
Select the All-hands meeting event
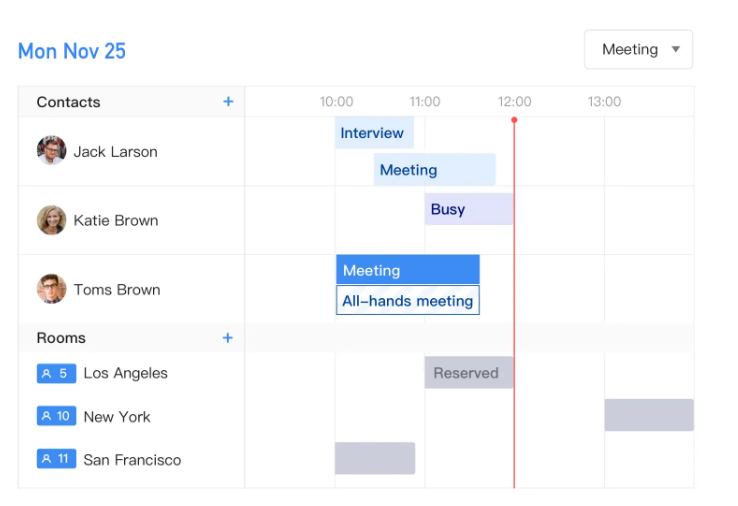(x=407, y=300)
